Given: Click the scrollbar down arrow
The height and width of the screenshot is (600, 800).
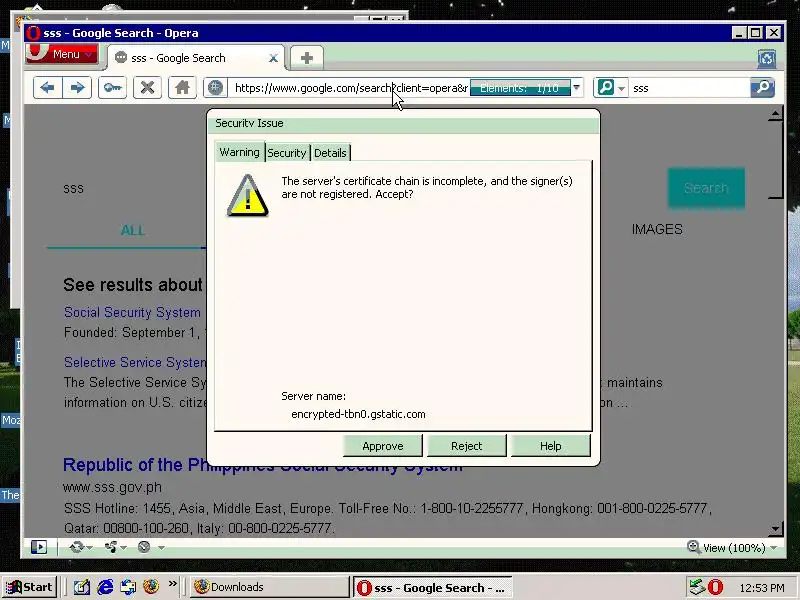Looking at the screenshot, I should [x=776, y=529].
